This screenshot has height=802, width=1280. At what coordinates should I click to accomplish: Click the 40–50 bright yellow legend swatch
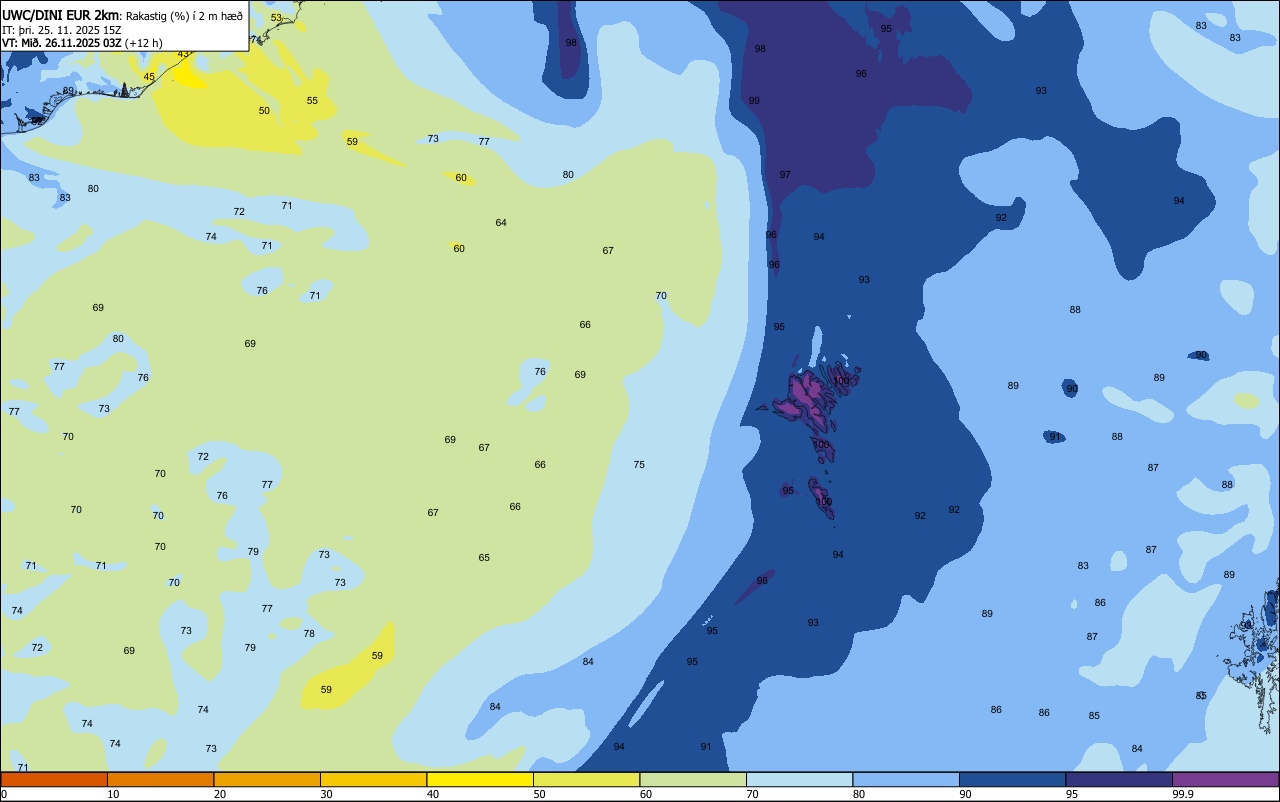click(x=480, y=779)
